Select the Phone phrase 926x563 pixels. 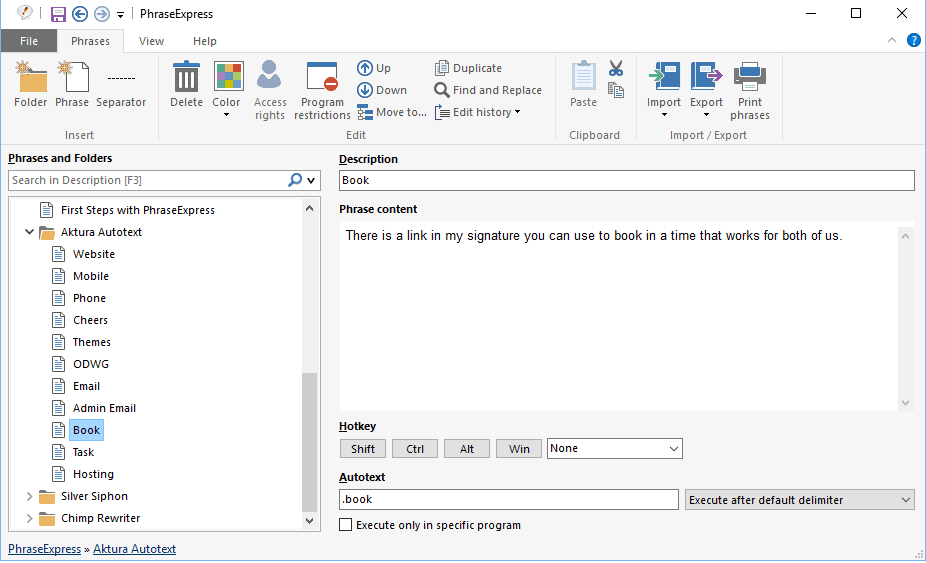89,298
